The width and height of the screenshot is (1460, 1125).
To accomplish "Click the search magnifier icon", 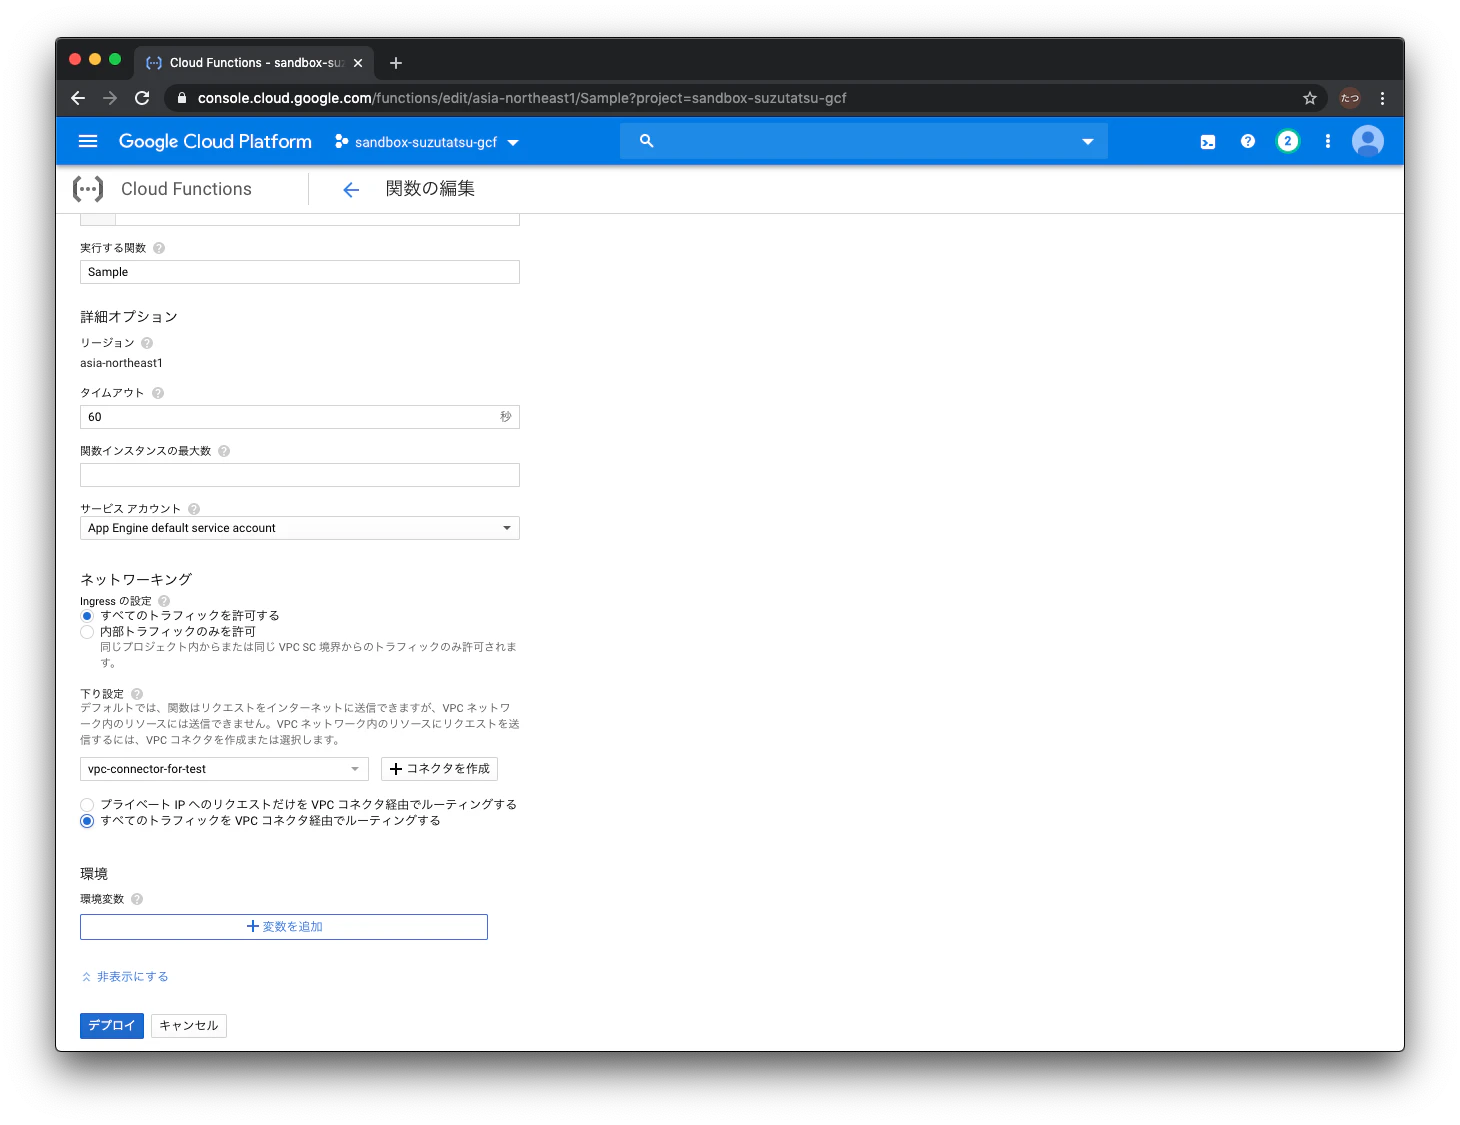I will tap(647, 141).
